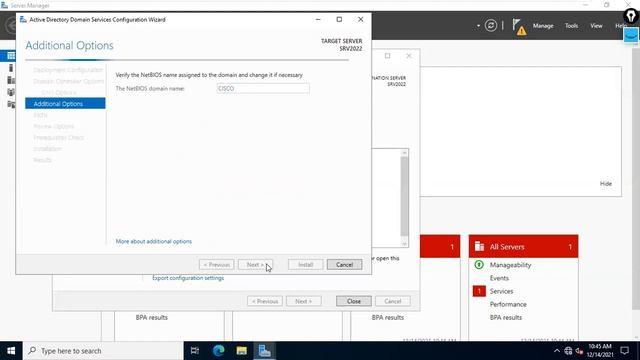Open Dashboard icon in Server Manager sidebar
640x360 pixels.
click(x=11, y=56)
